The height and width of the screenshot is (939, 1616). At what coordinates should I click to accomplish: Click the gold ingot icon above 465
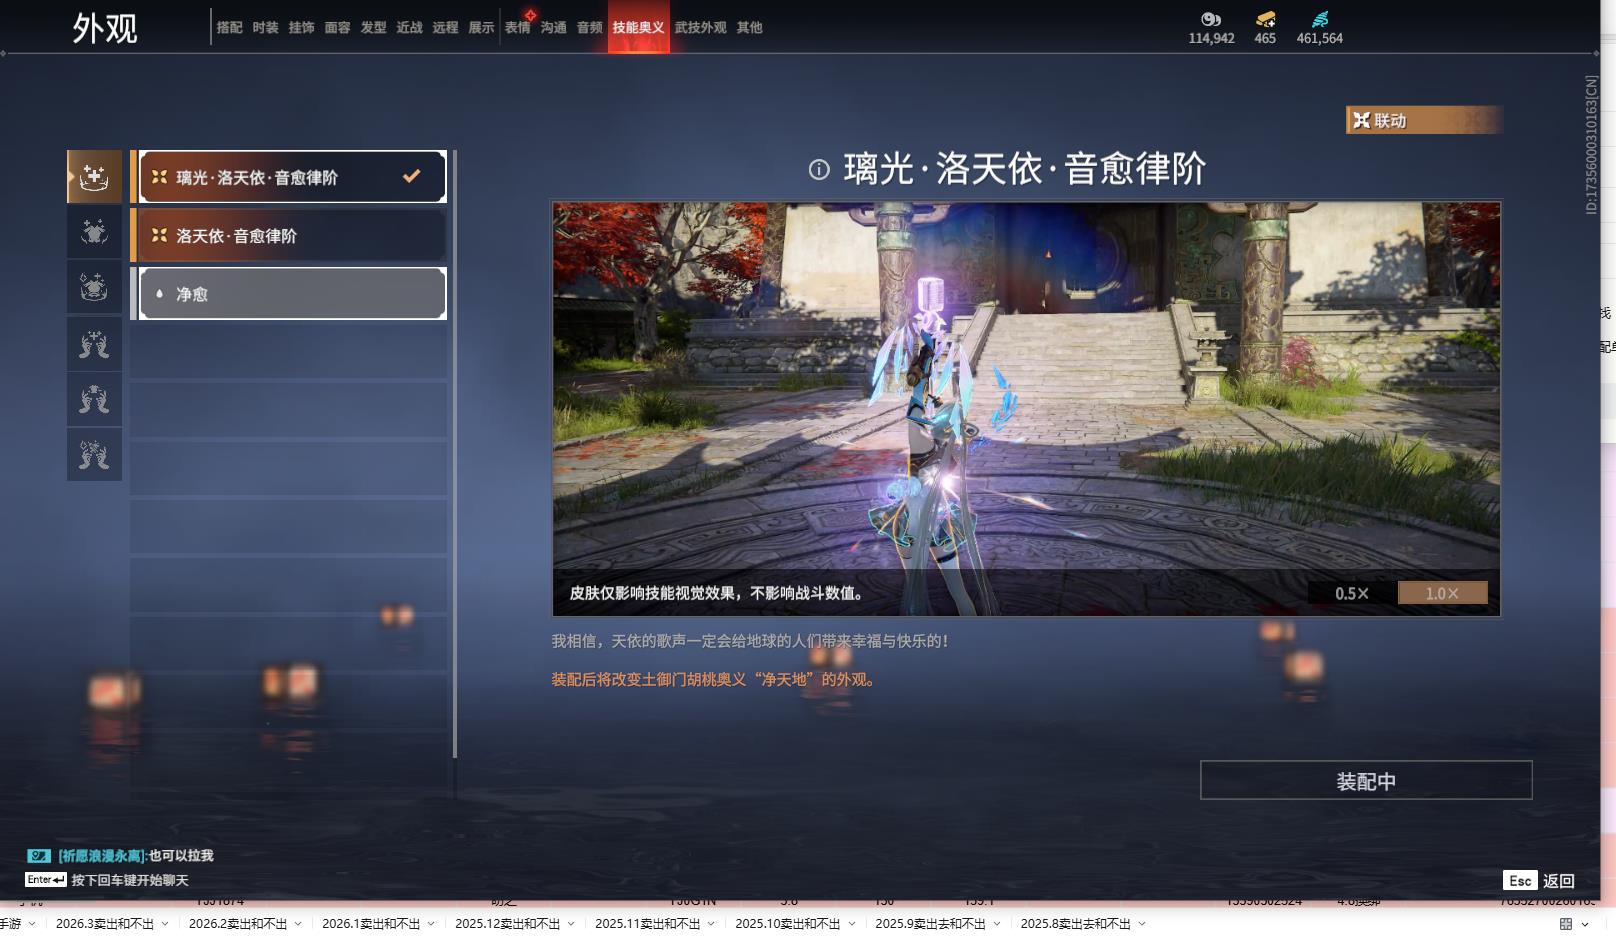click(1265, 19)
